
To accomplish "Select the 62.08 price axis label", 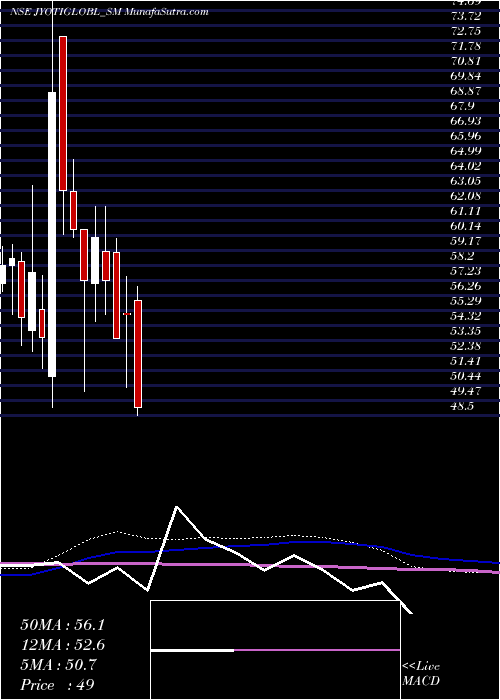I will click(x=466, y=196).
